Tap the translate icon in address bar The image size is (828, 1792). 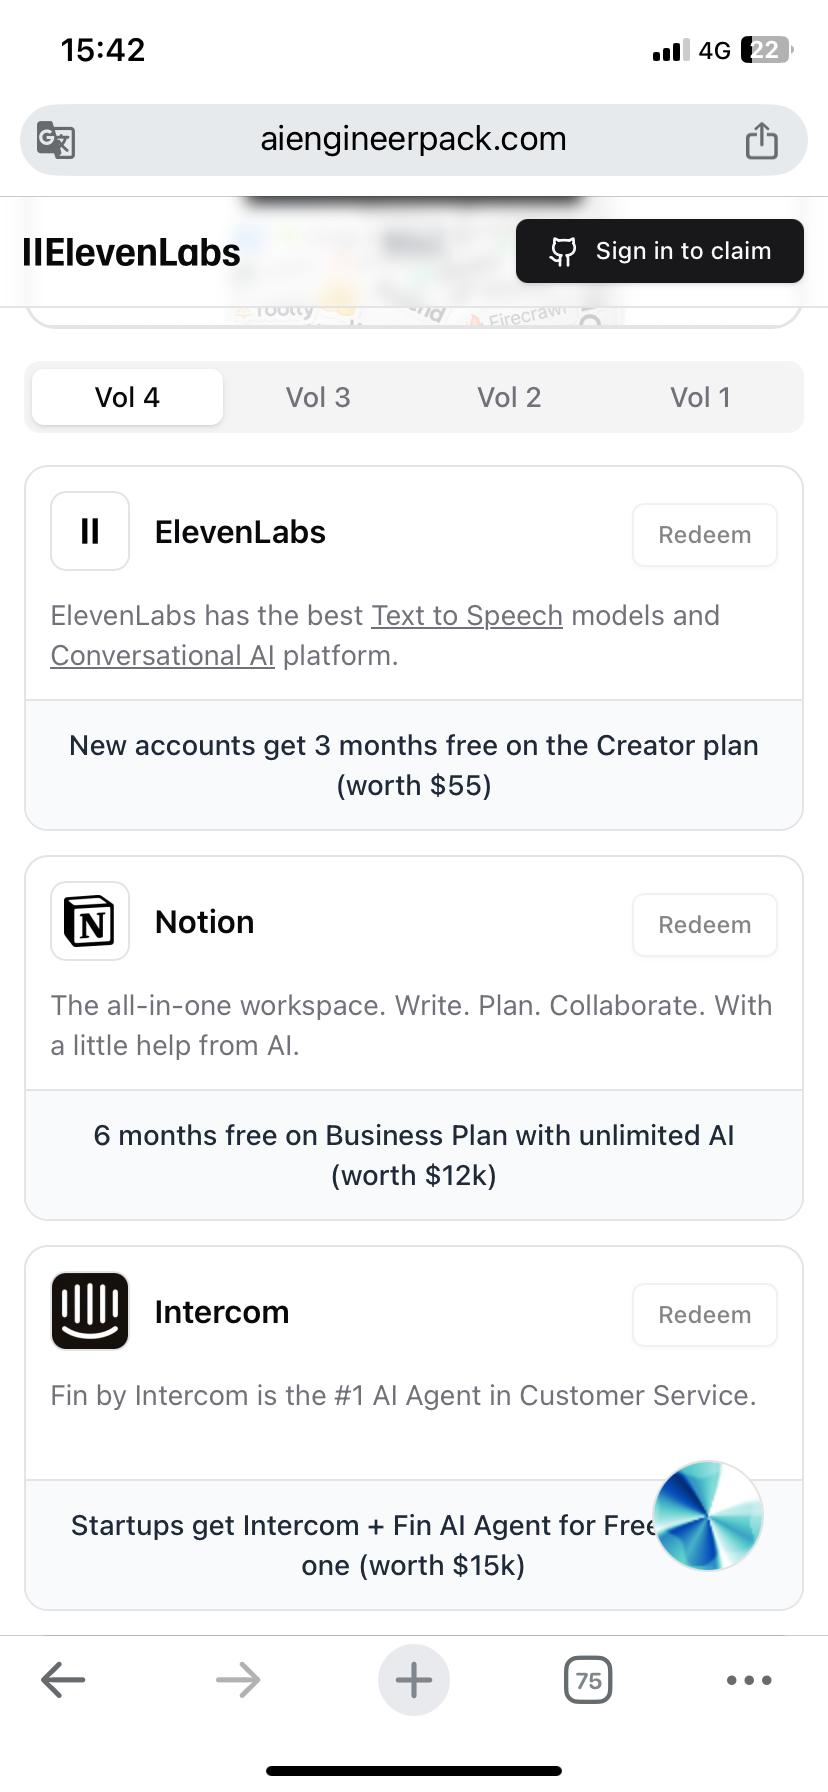tap(56, 140)
